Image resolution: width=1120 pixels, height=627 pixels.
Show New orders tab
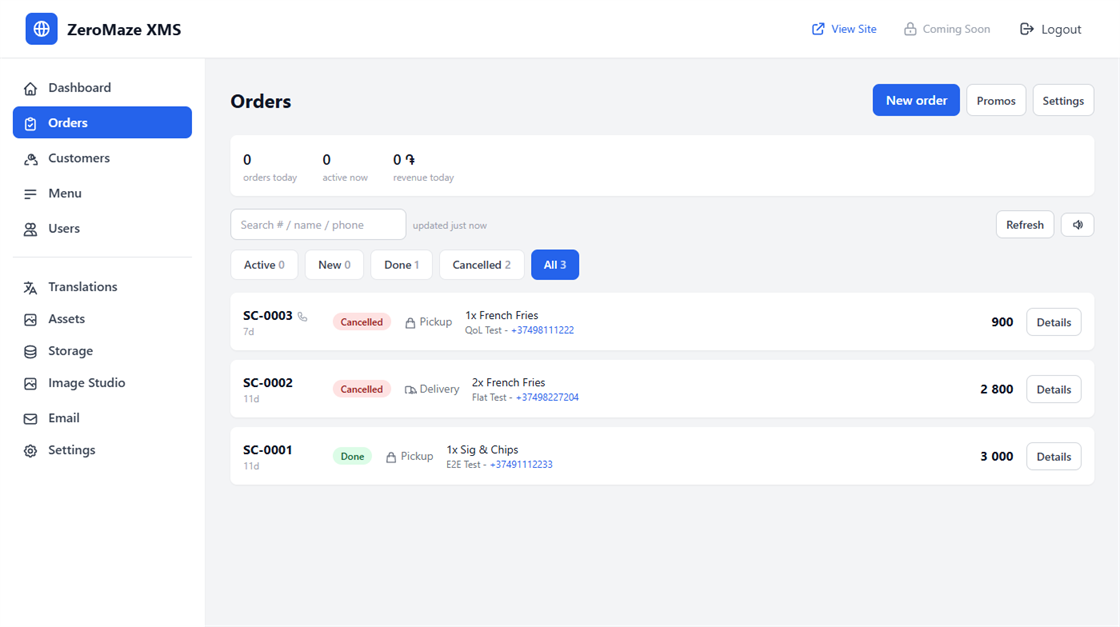334,265
